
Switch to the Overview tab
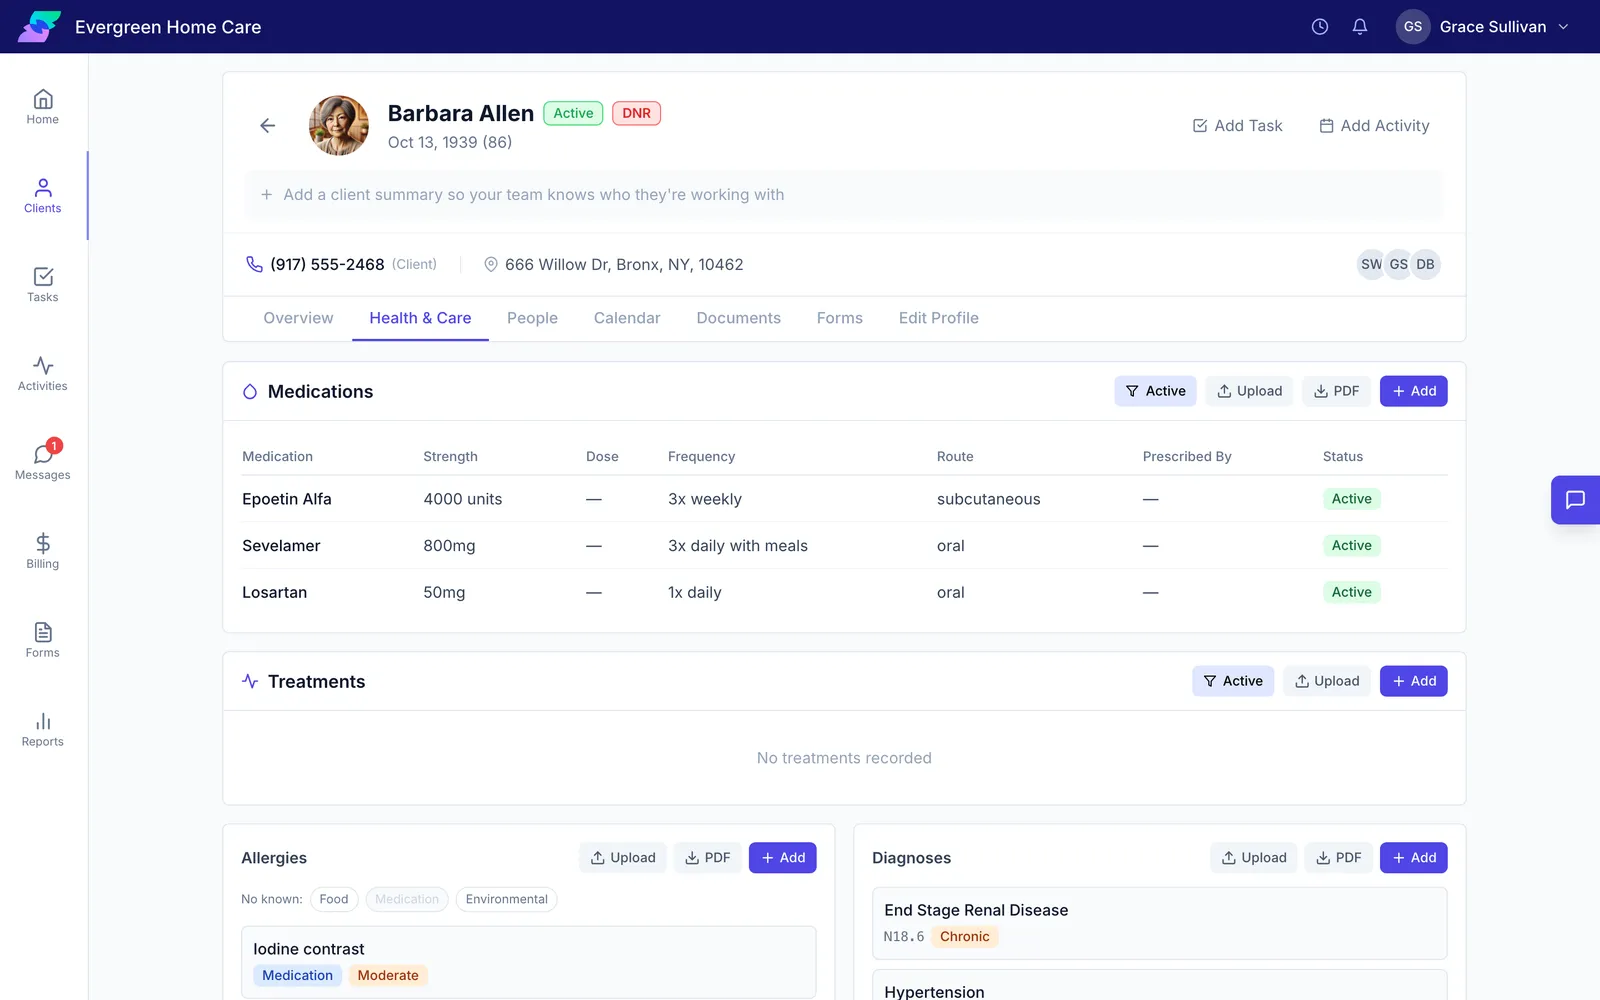coord(298,318)
